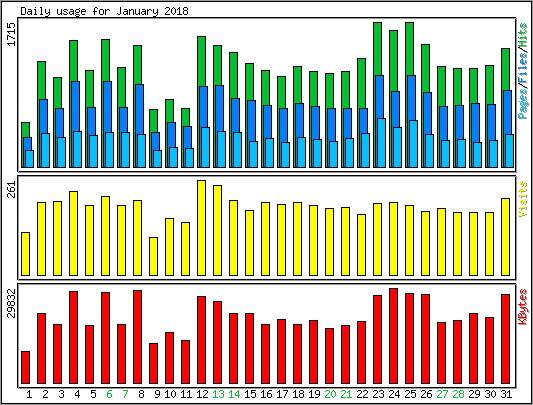Click day 1 label on the x-axis
The width and height of the screenshot is (533, 405).
(x=29, y=394)
